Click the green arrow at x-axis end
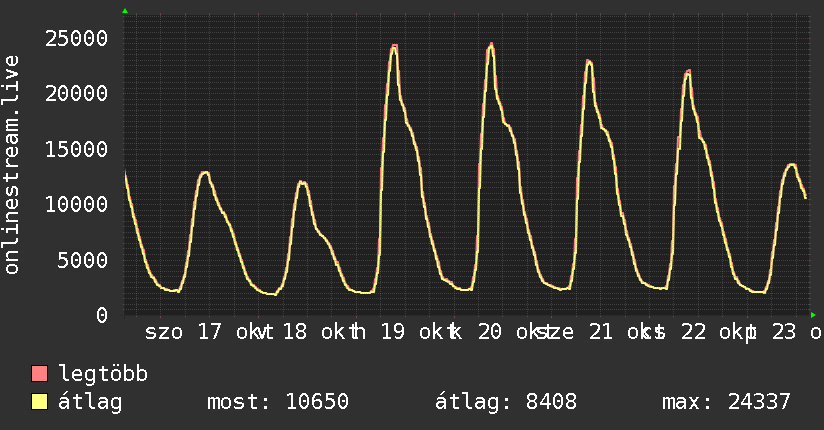 813,315
